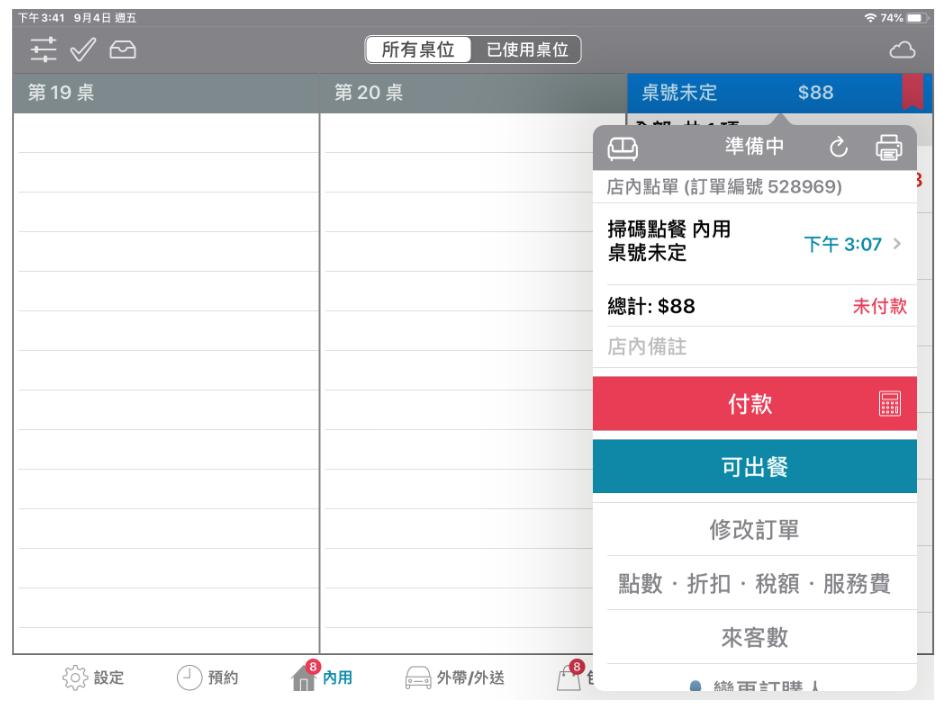The width and height of the screenshot is (943, 706).
Task: Go to the 預約 reservations tab
Action: click(208, 678)
